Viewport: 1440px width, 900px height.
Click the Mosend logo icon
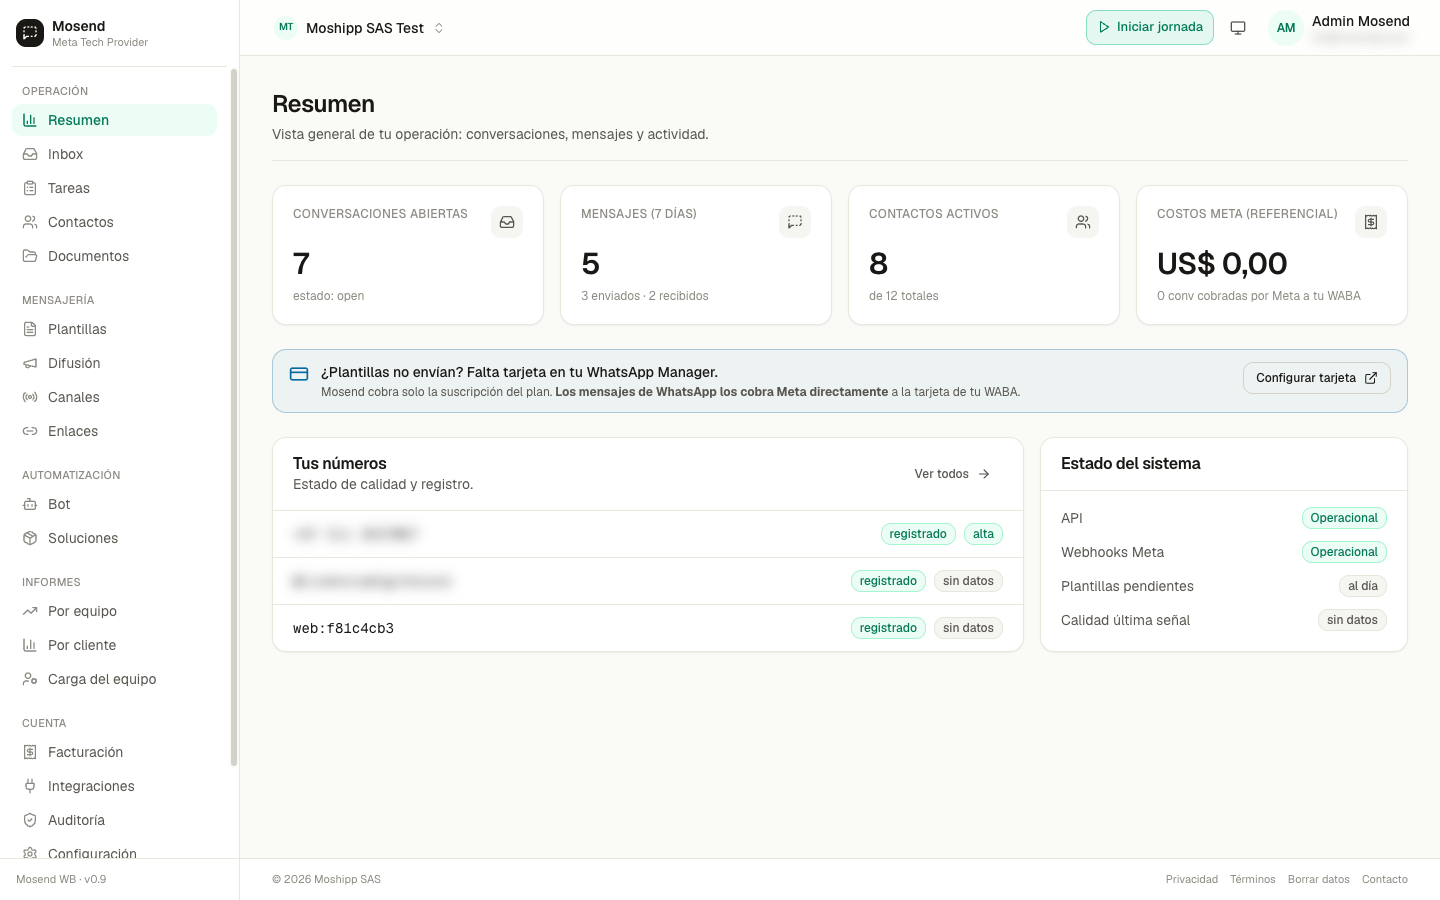30,33
